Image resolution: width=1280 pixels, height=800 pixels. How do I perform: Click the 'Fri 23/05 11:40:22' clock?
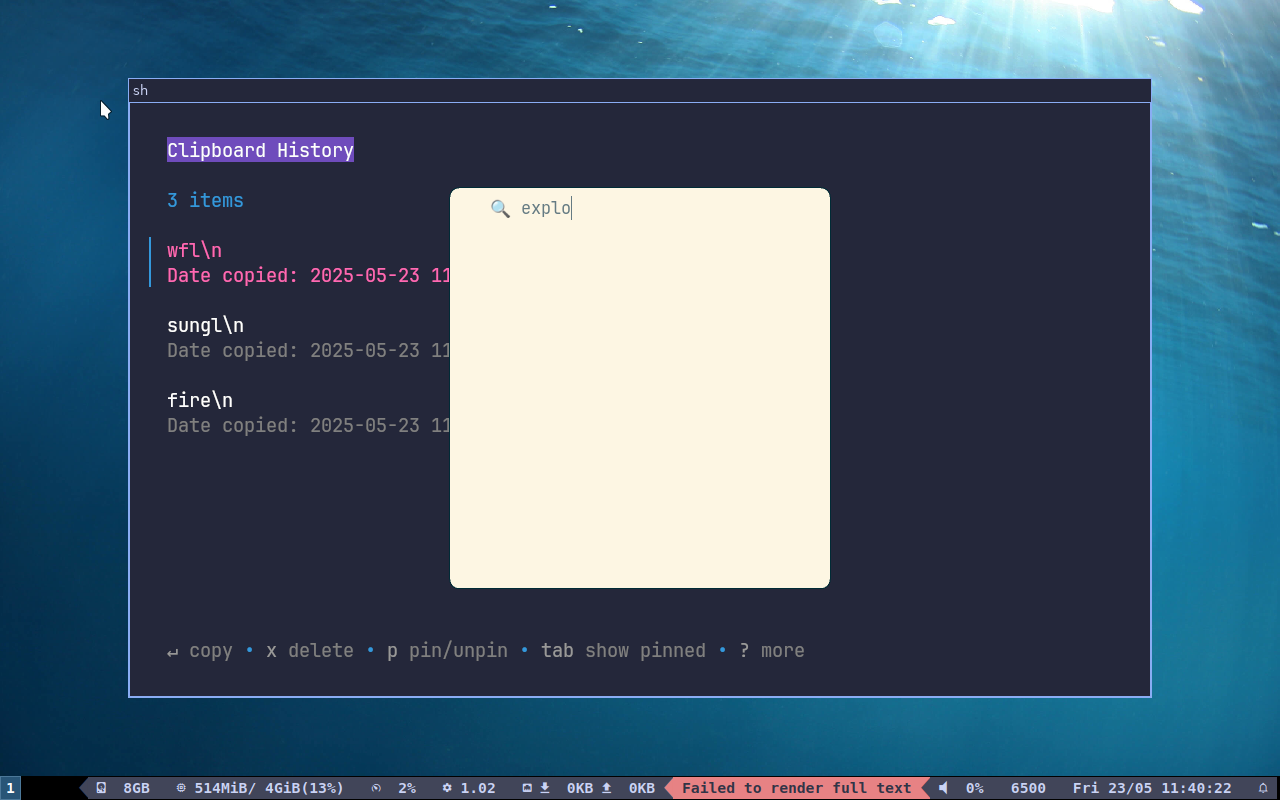[1152, 788]
